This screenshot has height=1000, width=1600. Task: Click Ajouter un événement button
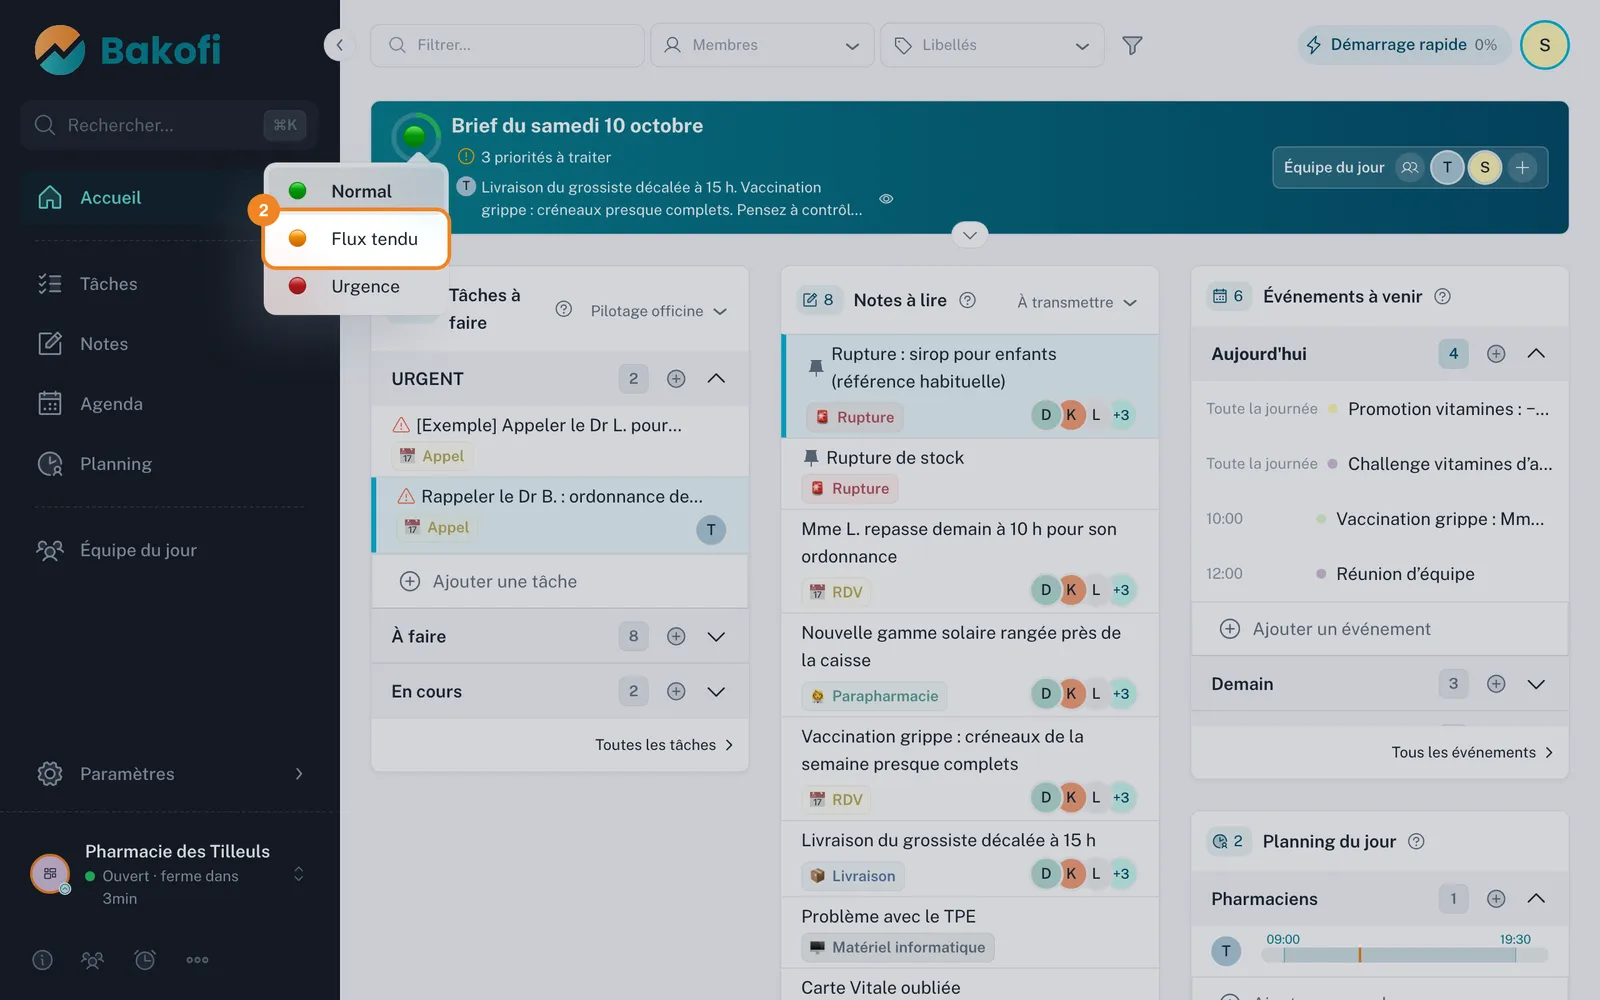(1379, 629)
